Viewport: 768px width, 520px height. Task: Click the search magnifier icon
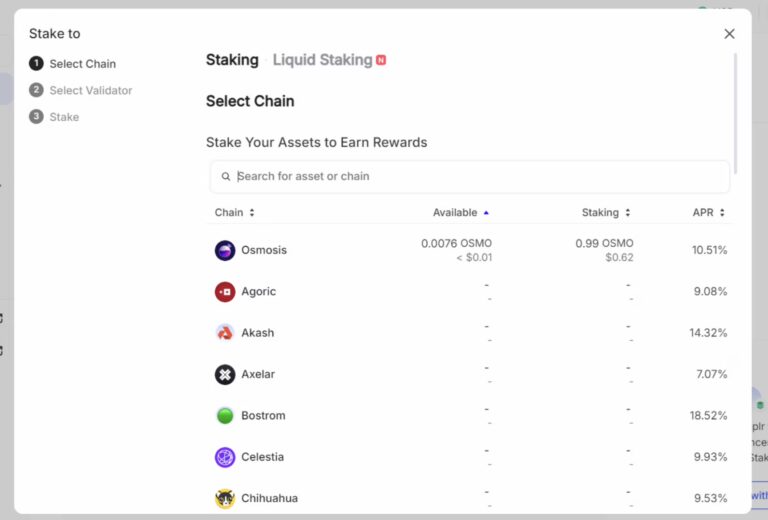[226, 177]
